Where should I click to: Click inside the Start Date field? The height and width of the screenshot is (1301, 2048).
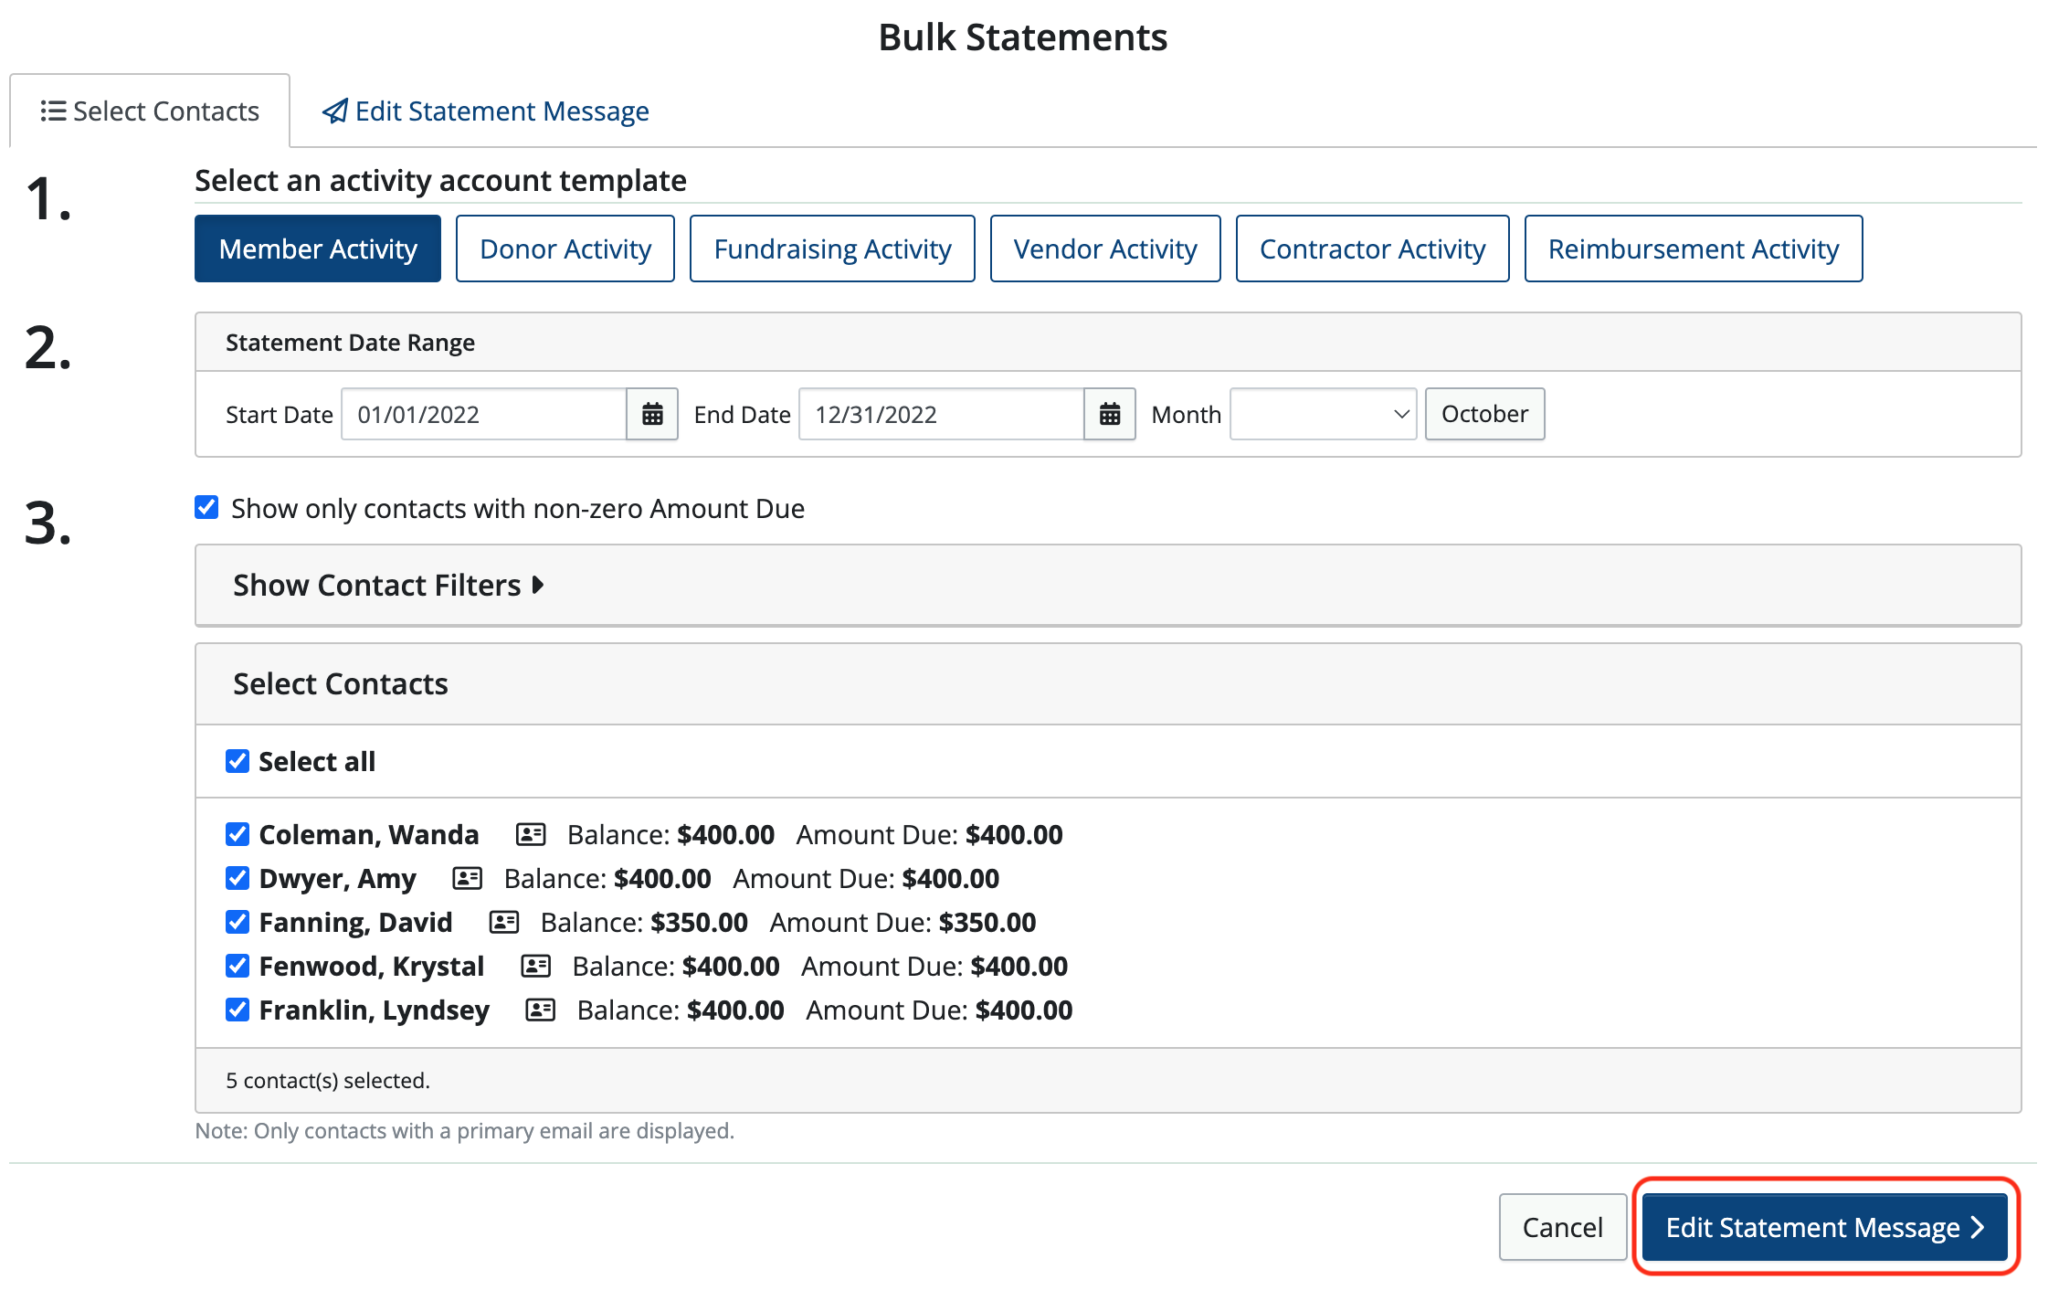pos(480,413)
